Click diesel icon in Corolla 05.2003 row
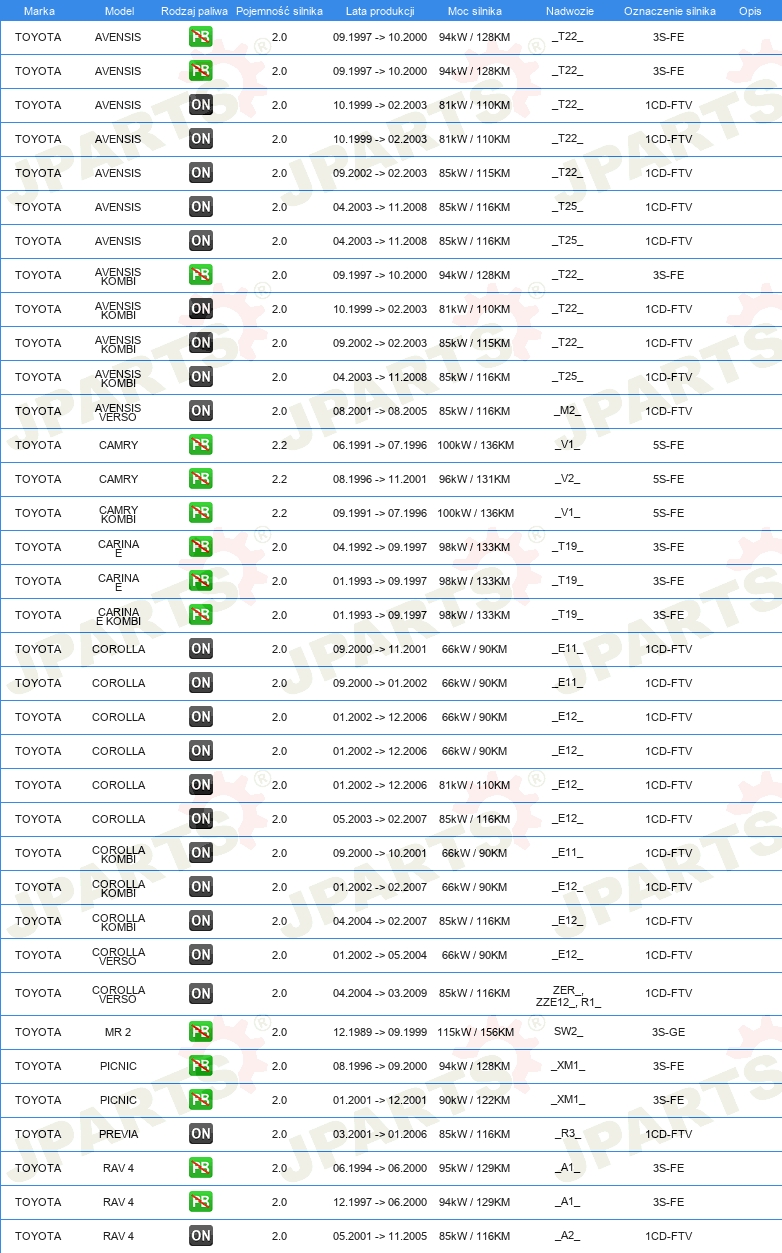782x1253 pixels. click(x=201, y=819)
